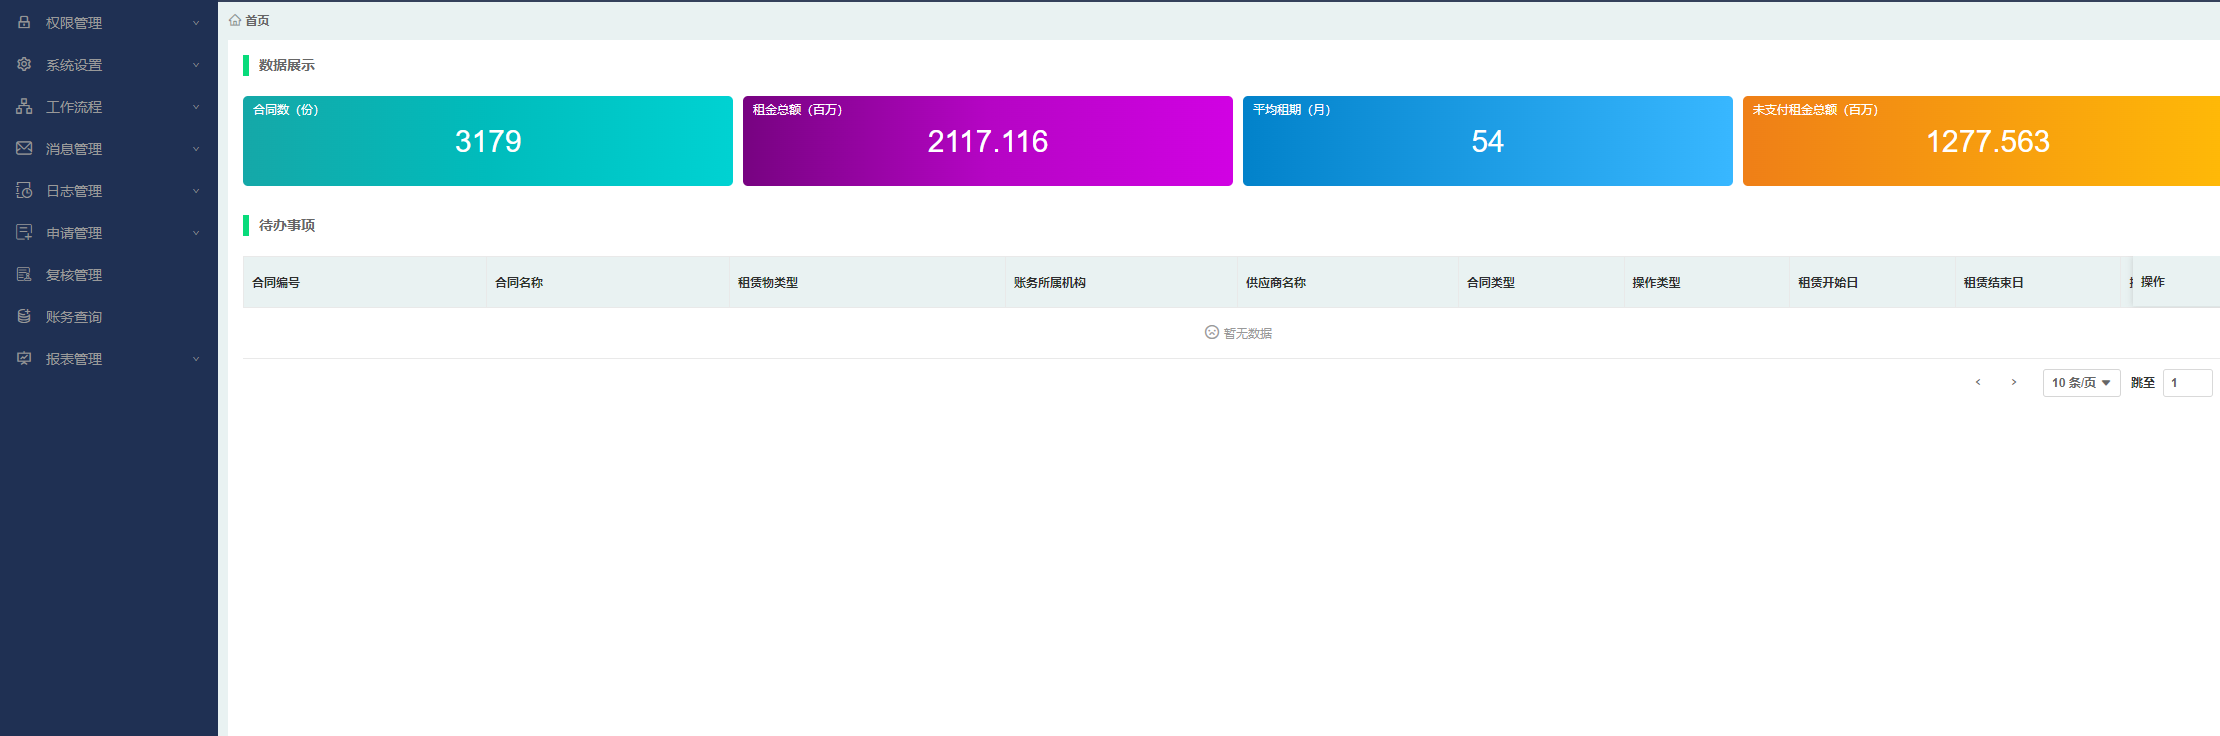Expand the 日志管理 menu chevron
The width and height of the screenshot is (2220, 736).
pyautogui.click(x=196, y=191)
